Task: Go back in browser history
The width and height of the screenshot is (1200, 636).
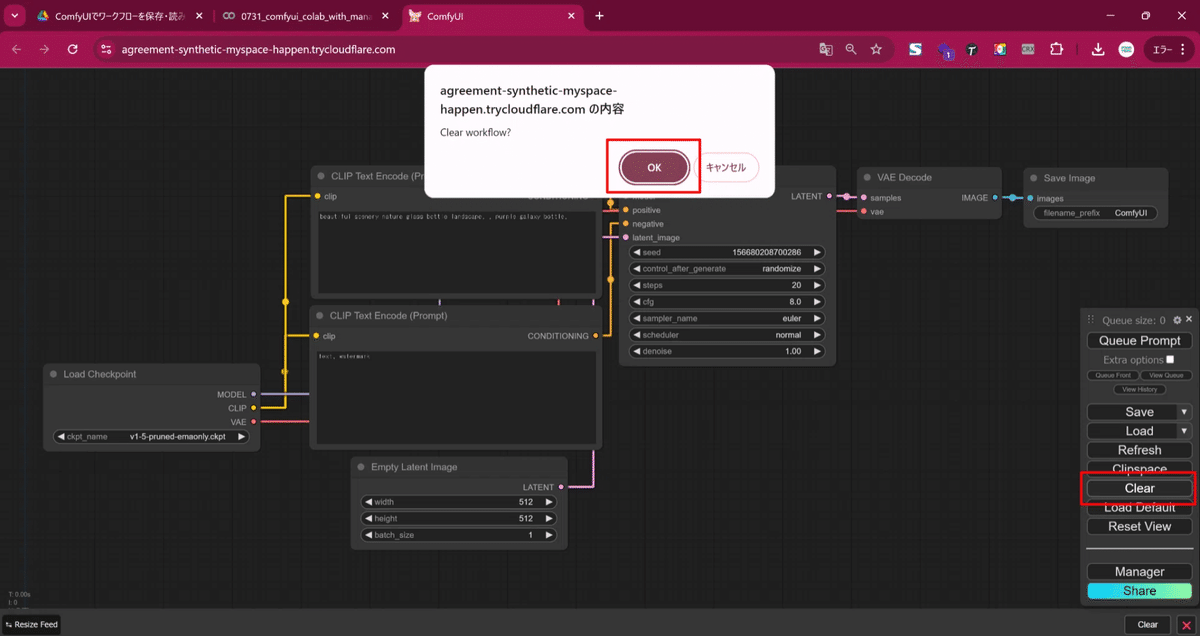Action: pos(17,49)
